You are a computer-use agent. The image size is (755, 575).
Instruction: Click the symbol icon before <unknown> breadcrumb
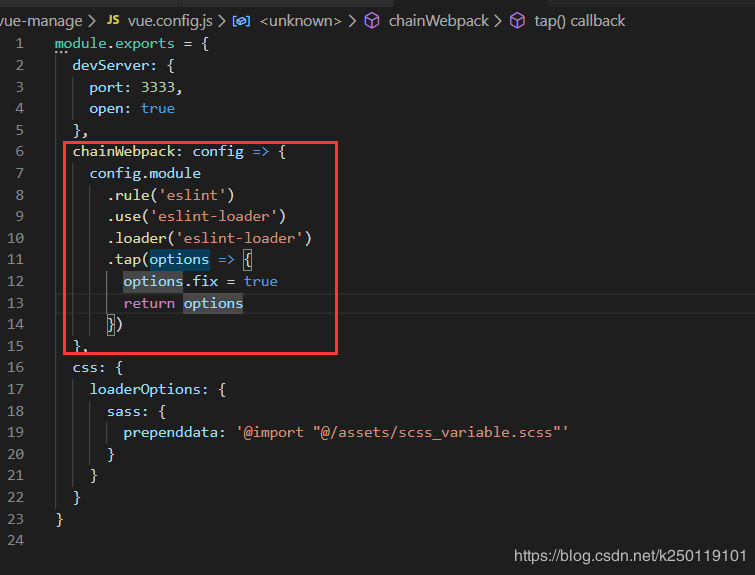241,20
